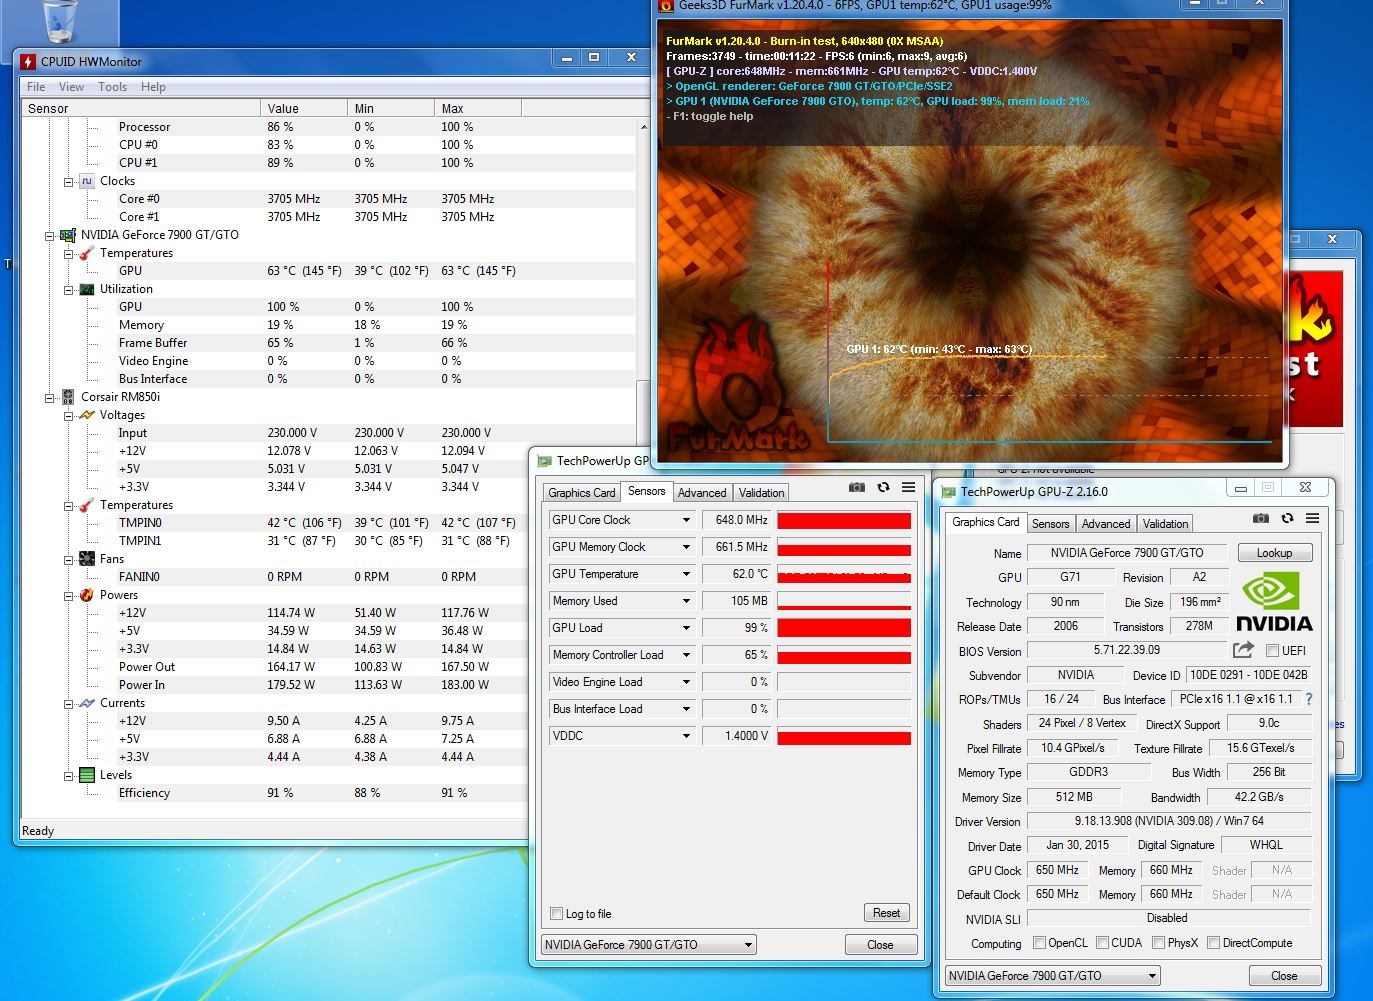Take screenshot via camera icon in GPU-Z Sensors window
Viewport: 1373px width, 1001px height.
[x=857, y=487]
